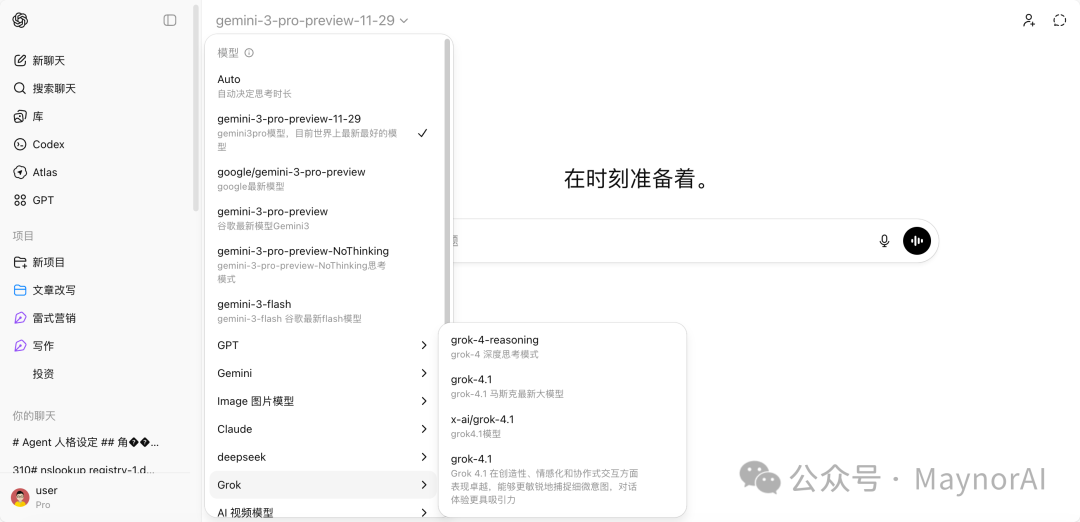
Task: Expand the Grok submenu
Action: coord(322,485)
